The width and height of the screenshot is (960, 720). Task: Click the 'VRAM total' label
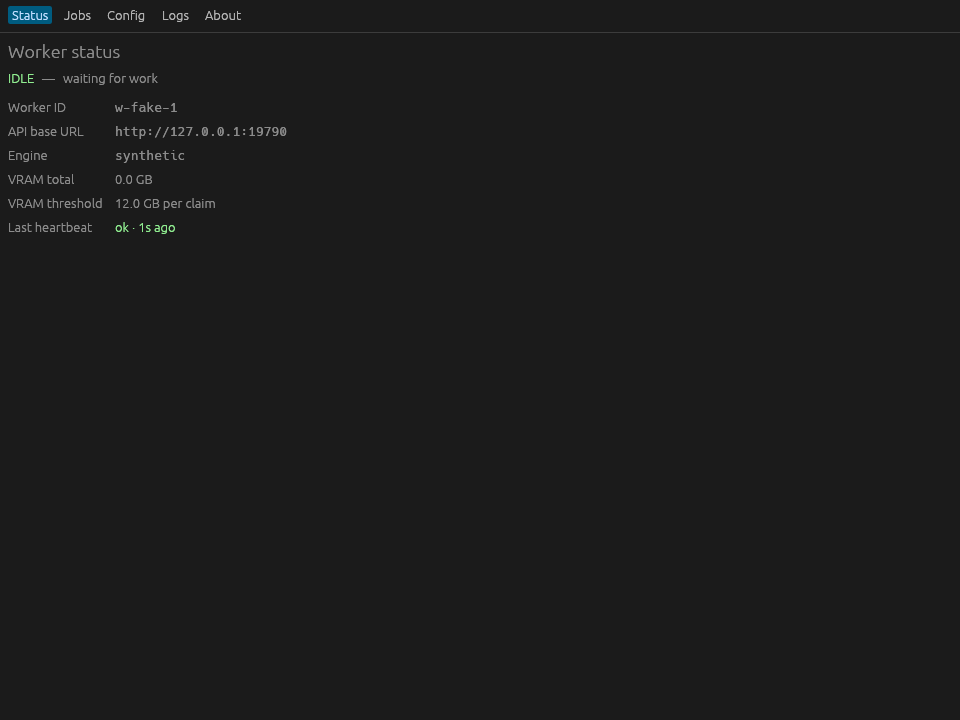click(41, 179)
